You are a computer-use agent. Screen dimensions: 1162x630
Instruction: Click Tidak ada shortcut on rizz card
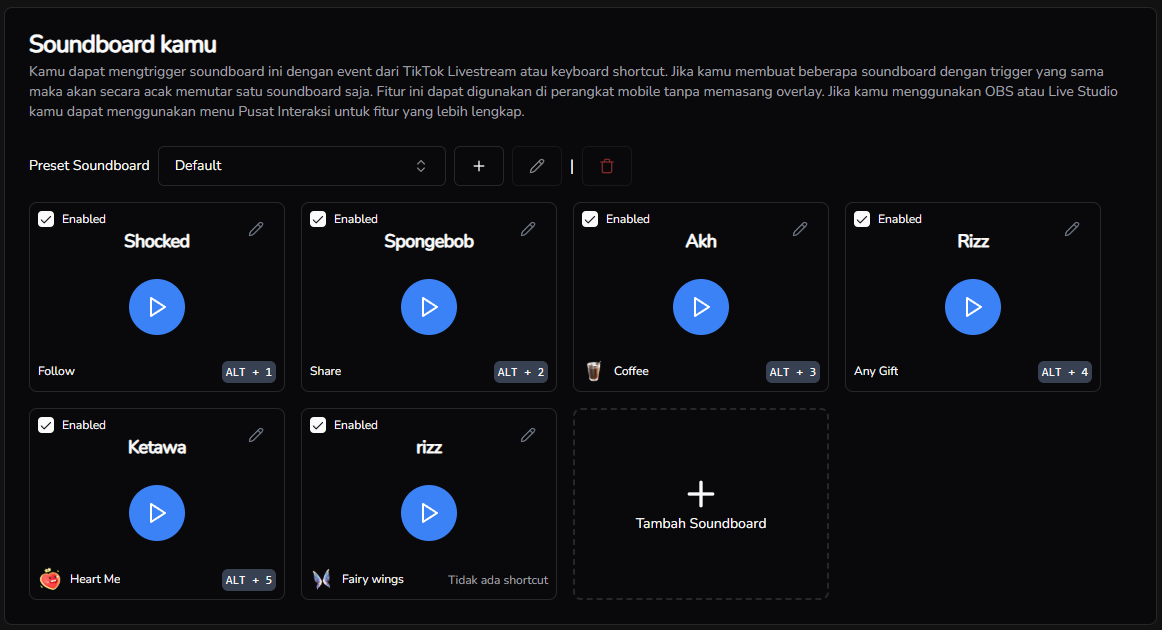tap(498, 580)
